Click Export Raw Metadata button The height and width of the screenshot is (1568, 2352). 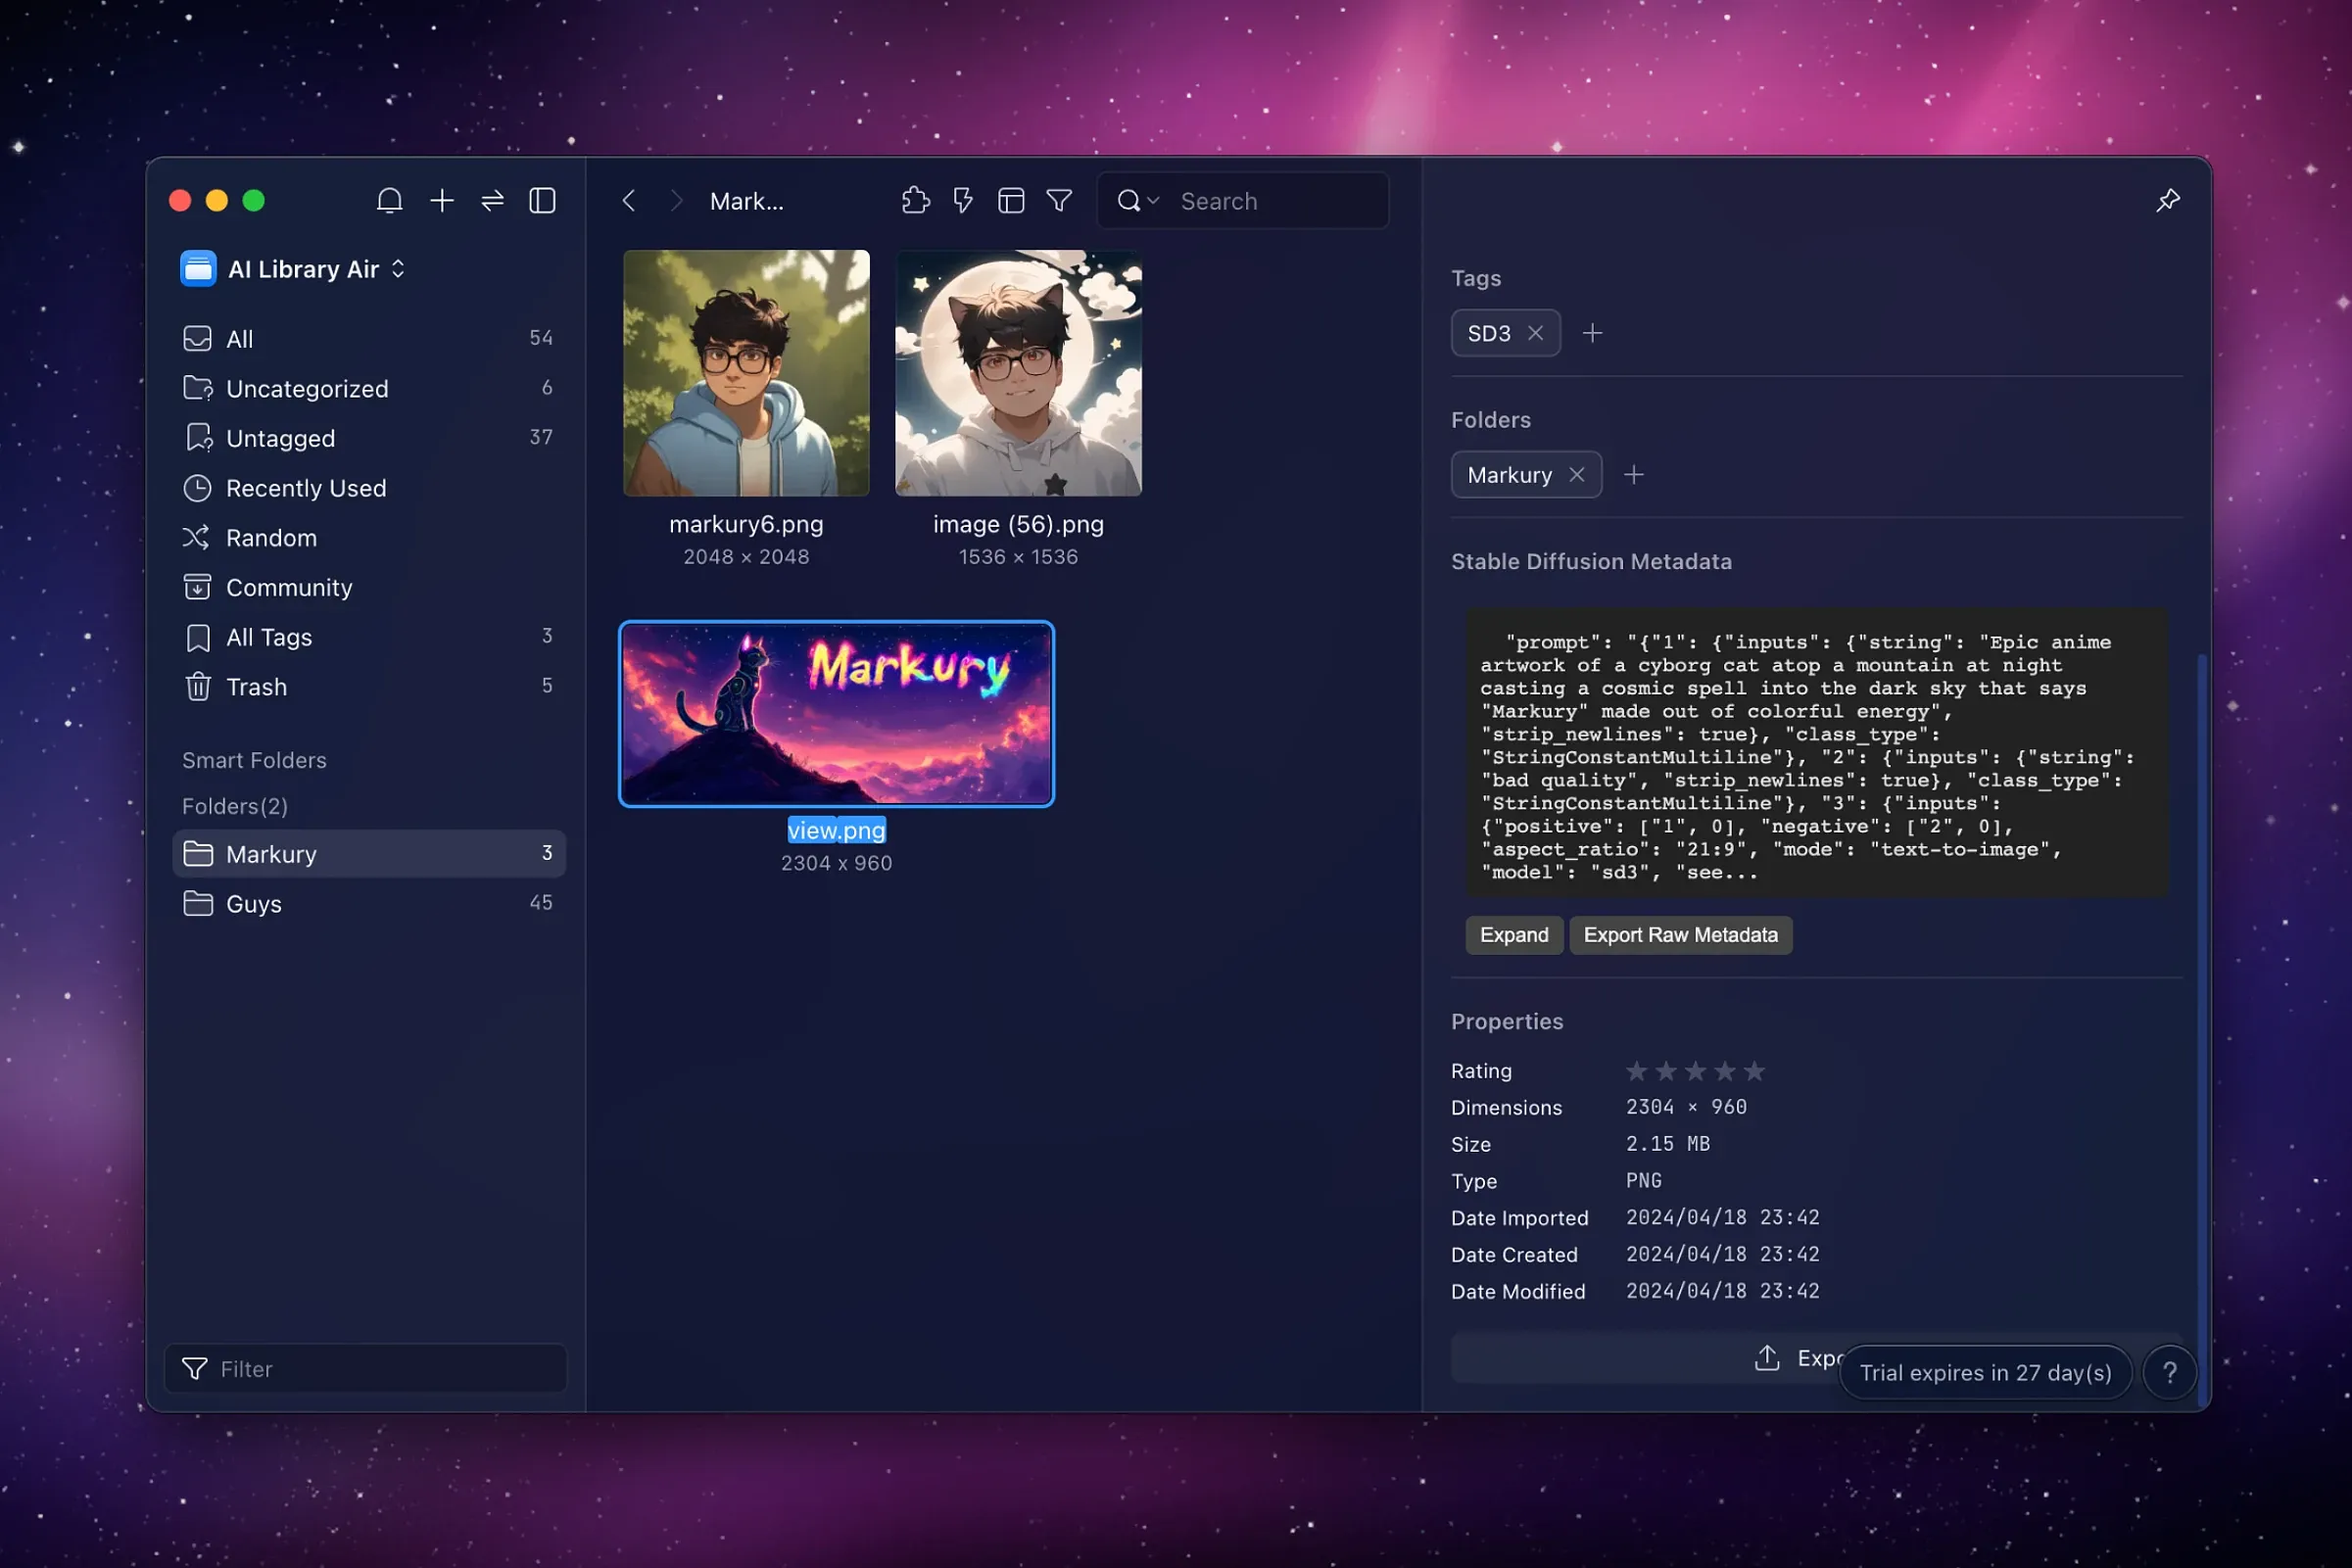tap(1680, 935)
